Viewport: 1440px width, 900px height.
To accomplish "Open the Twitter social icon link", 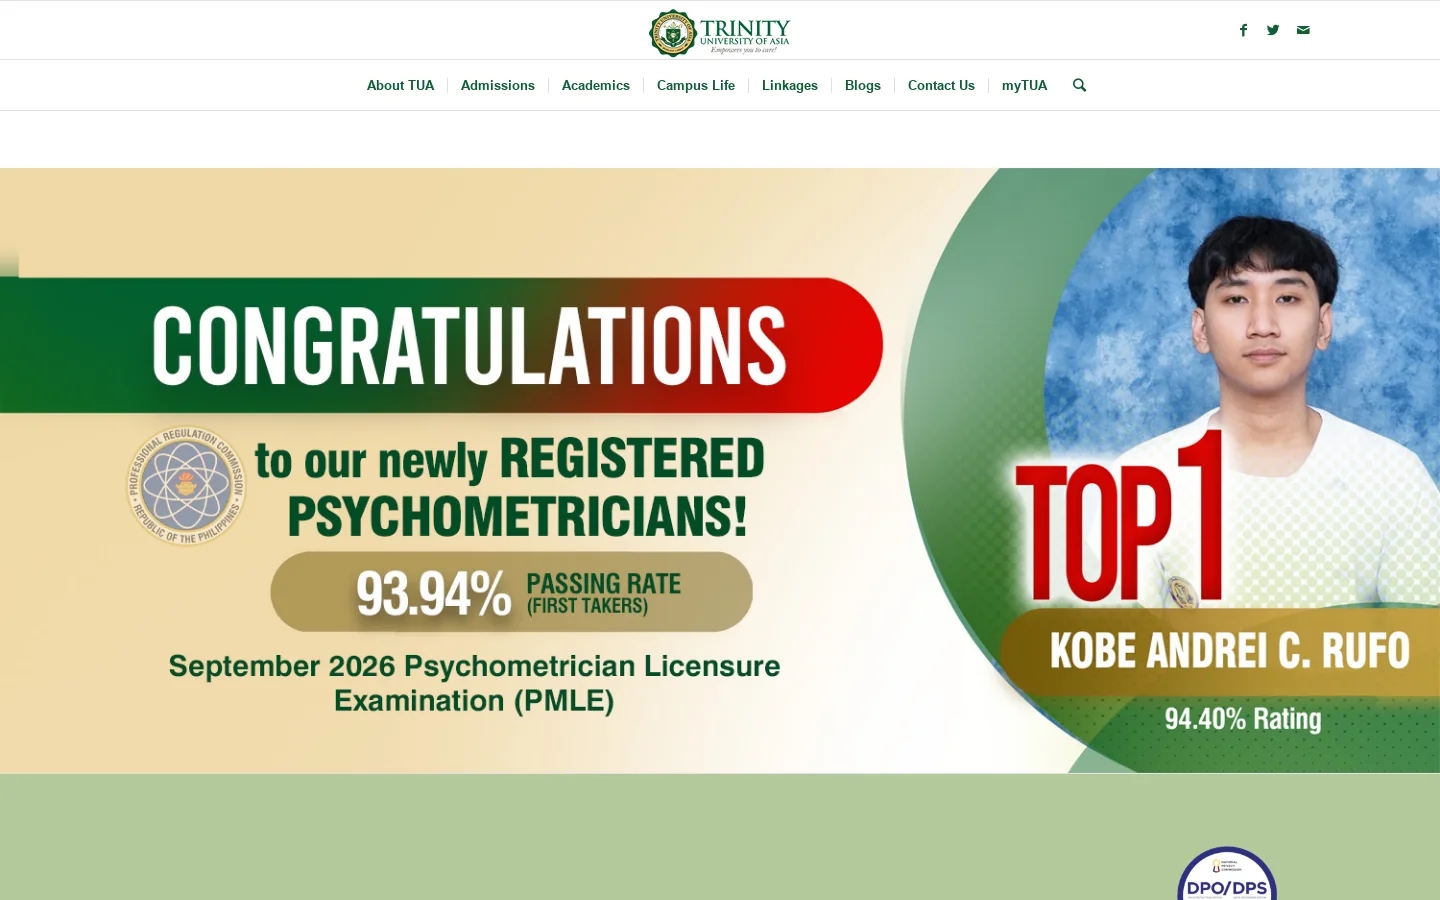I will (1273, 30).
